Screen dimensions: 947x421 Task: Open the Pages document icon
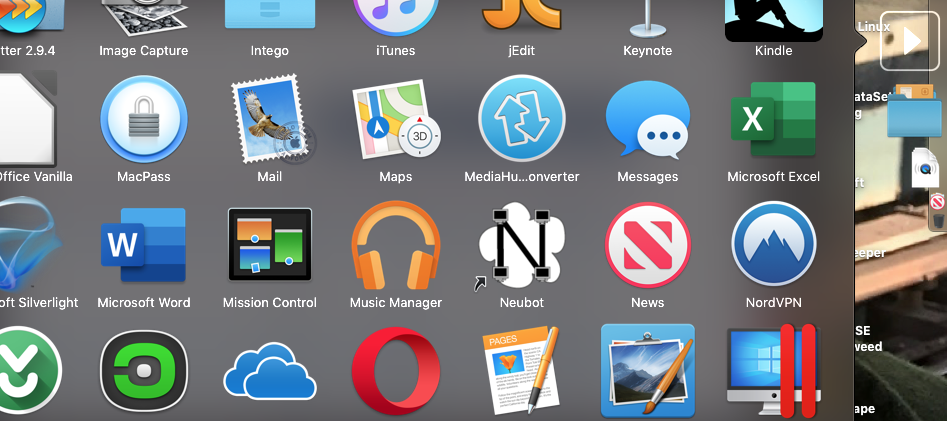(522, 370)
